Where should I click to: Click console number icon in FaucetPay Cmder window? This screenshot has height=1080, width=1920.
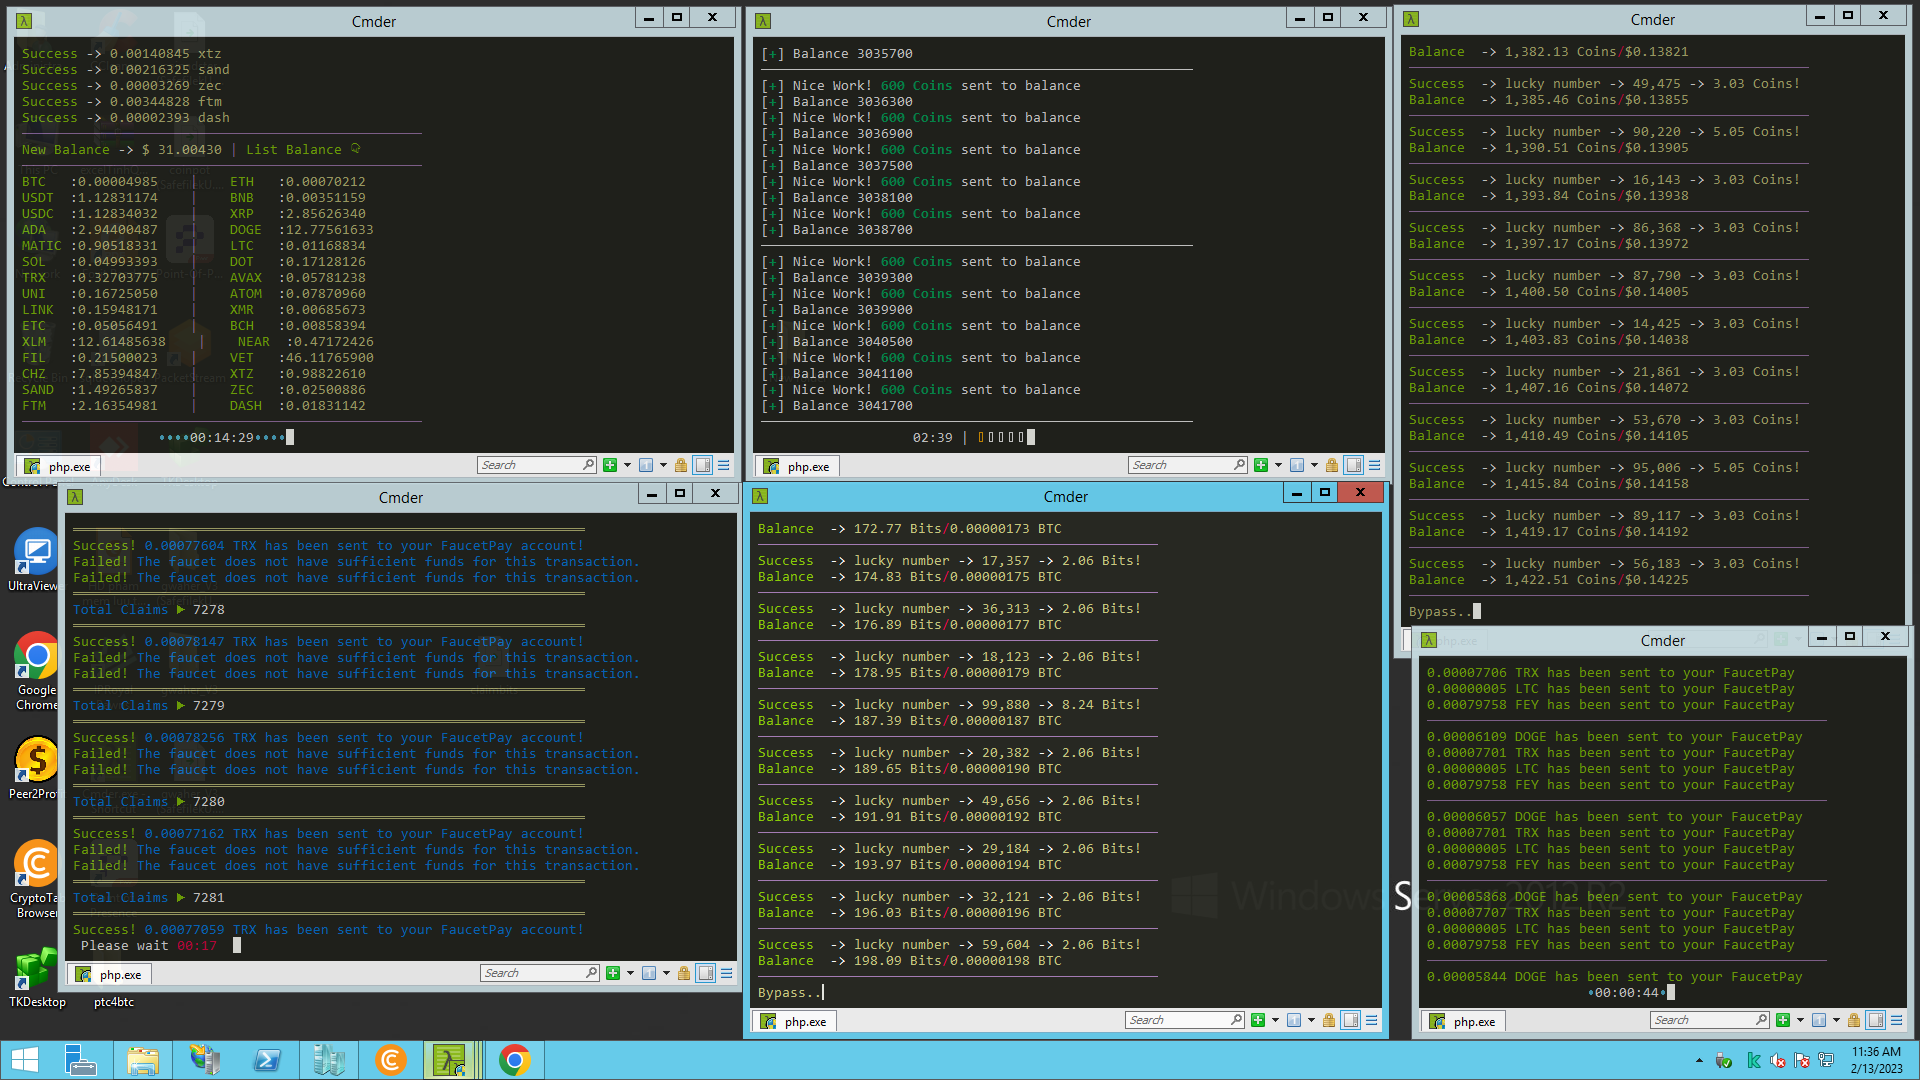1819,1020
